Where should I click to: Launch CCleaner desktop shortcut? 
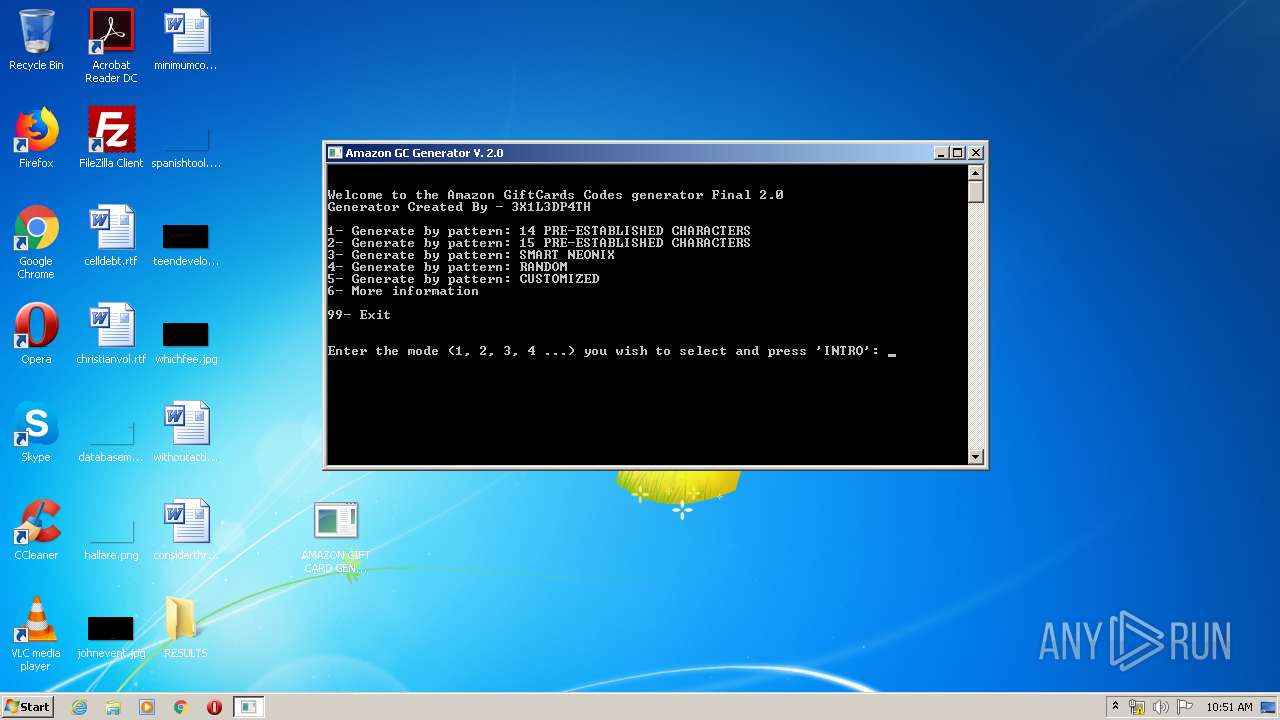(x=36, y=530)
